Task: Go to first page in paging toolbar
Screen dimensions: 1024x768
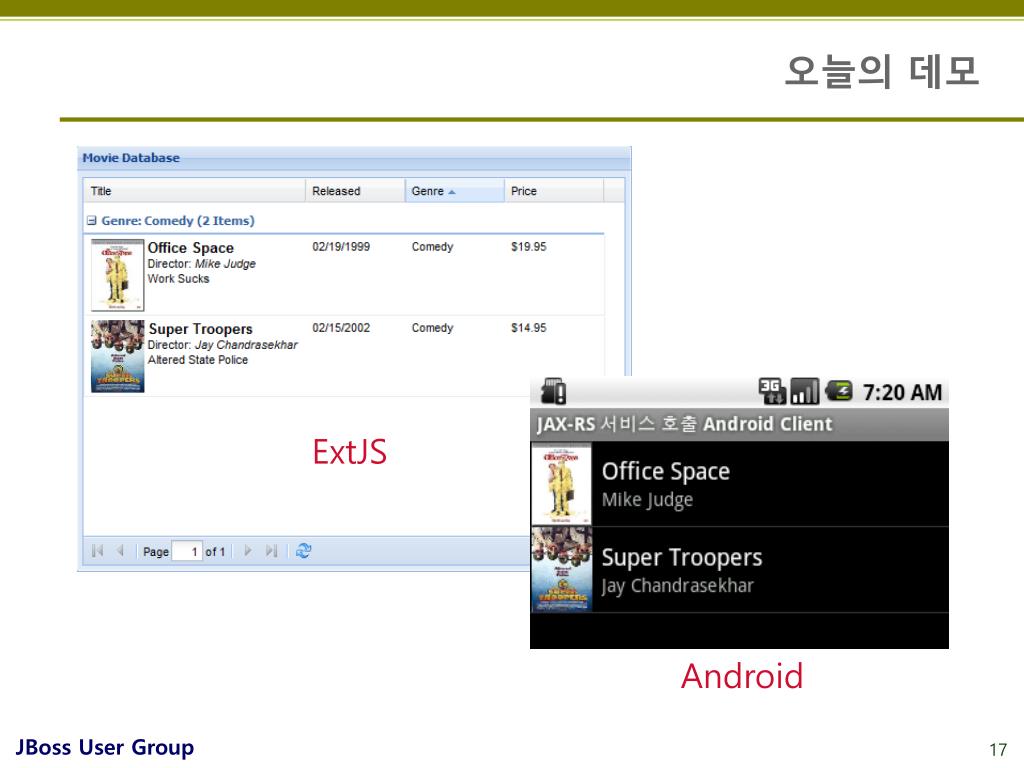Action: coord(98,551)
